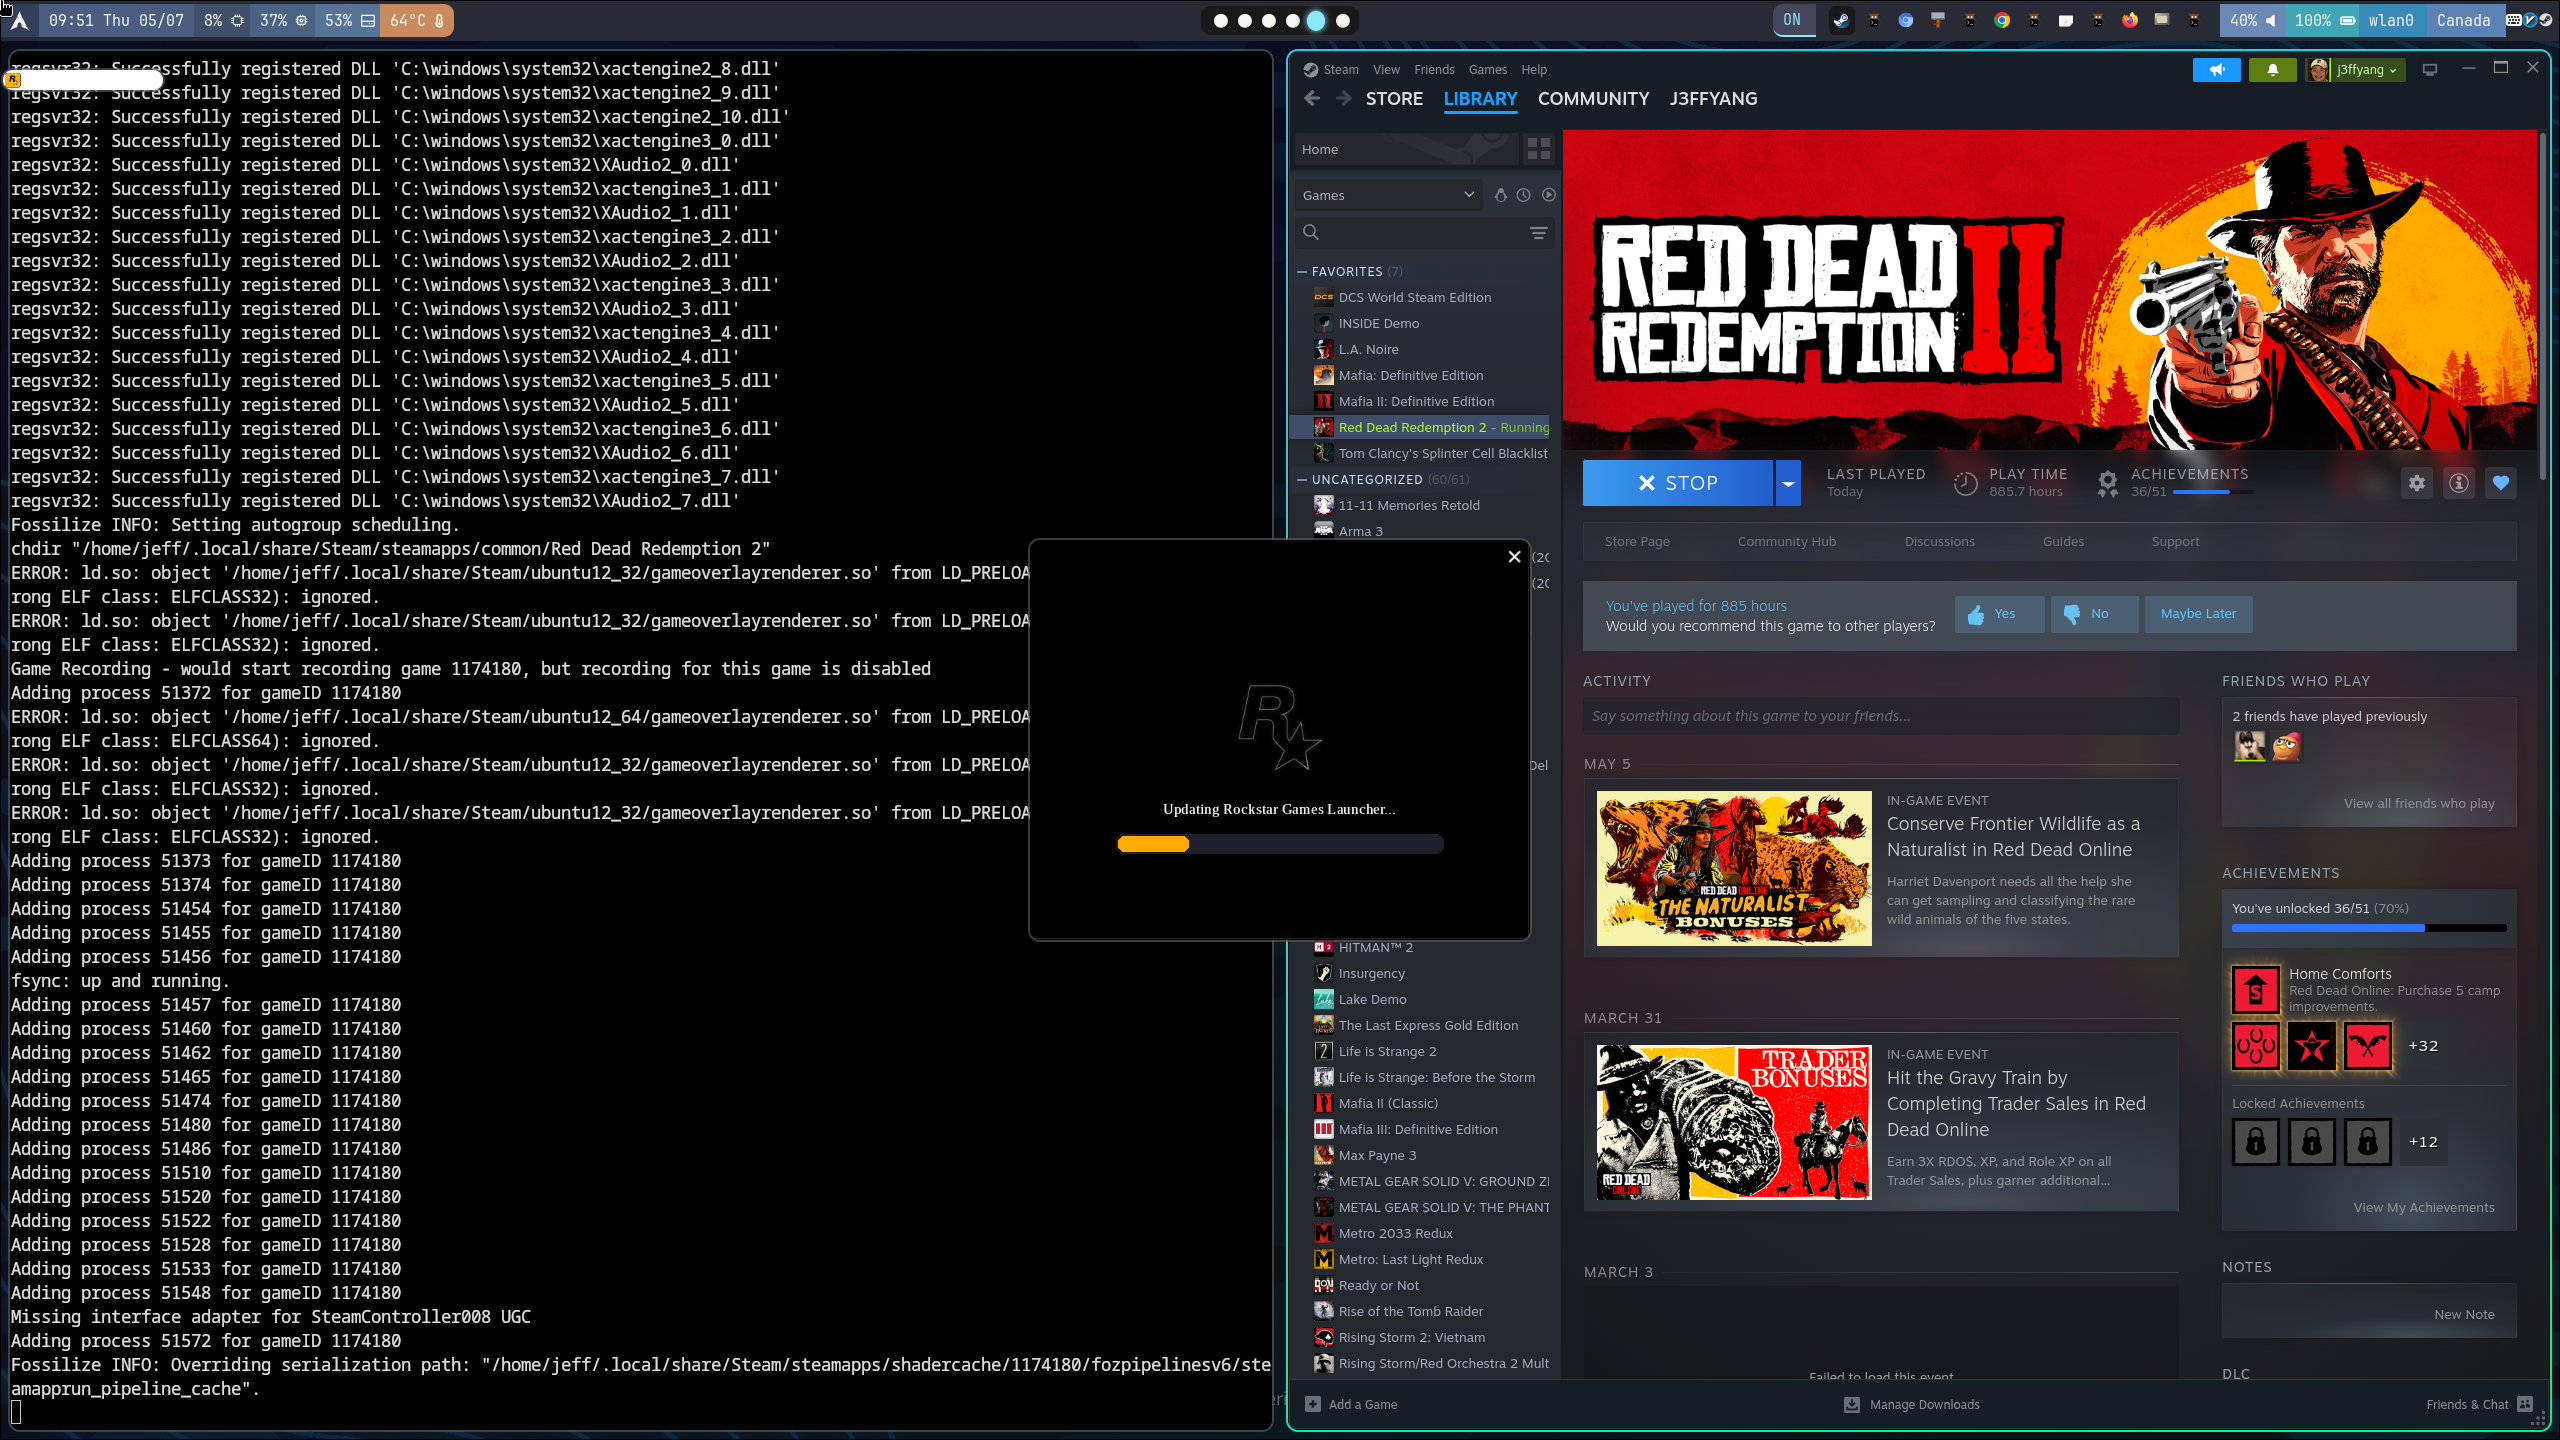
Task: Choose Maybe Later for the review prompt
Action: (2198, 614)
